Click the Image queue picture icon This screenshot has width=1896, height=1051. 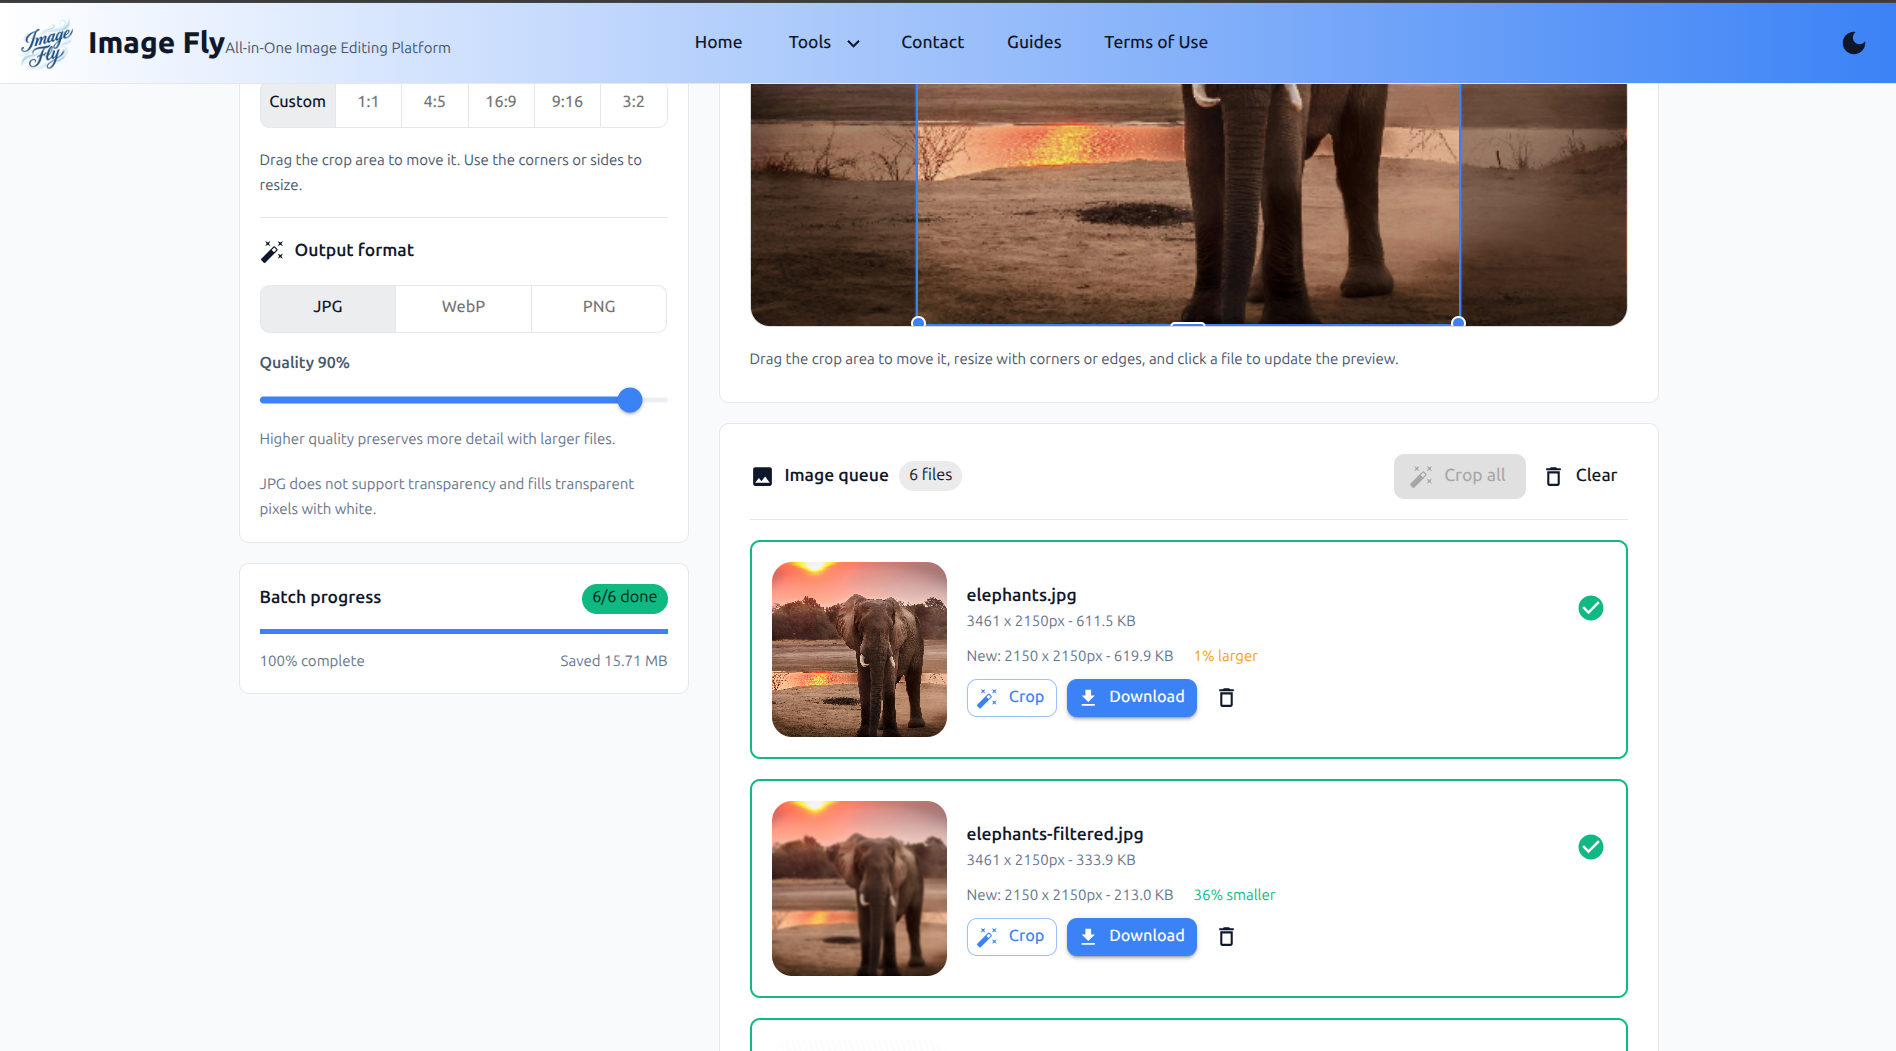pyautogui.click(x=762, y=476)
